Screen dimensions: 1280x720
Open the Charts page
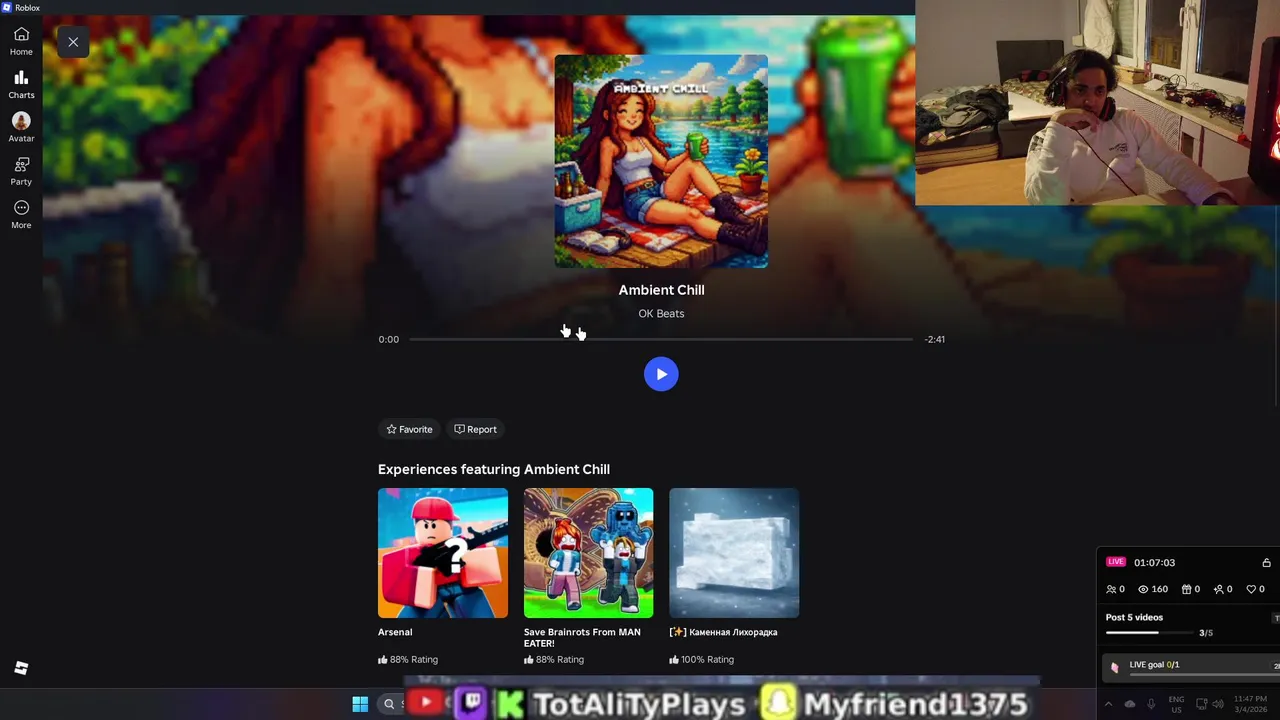pyautogui.click(x=21, y=85)
